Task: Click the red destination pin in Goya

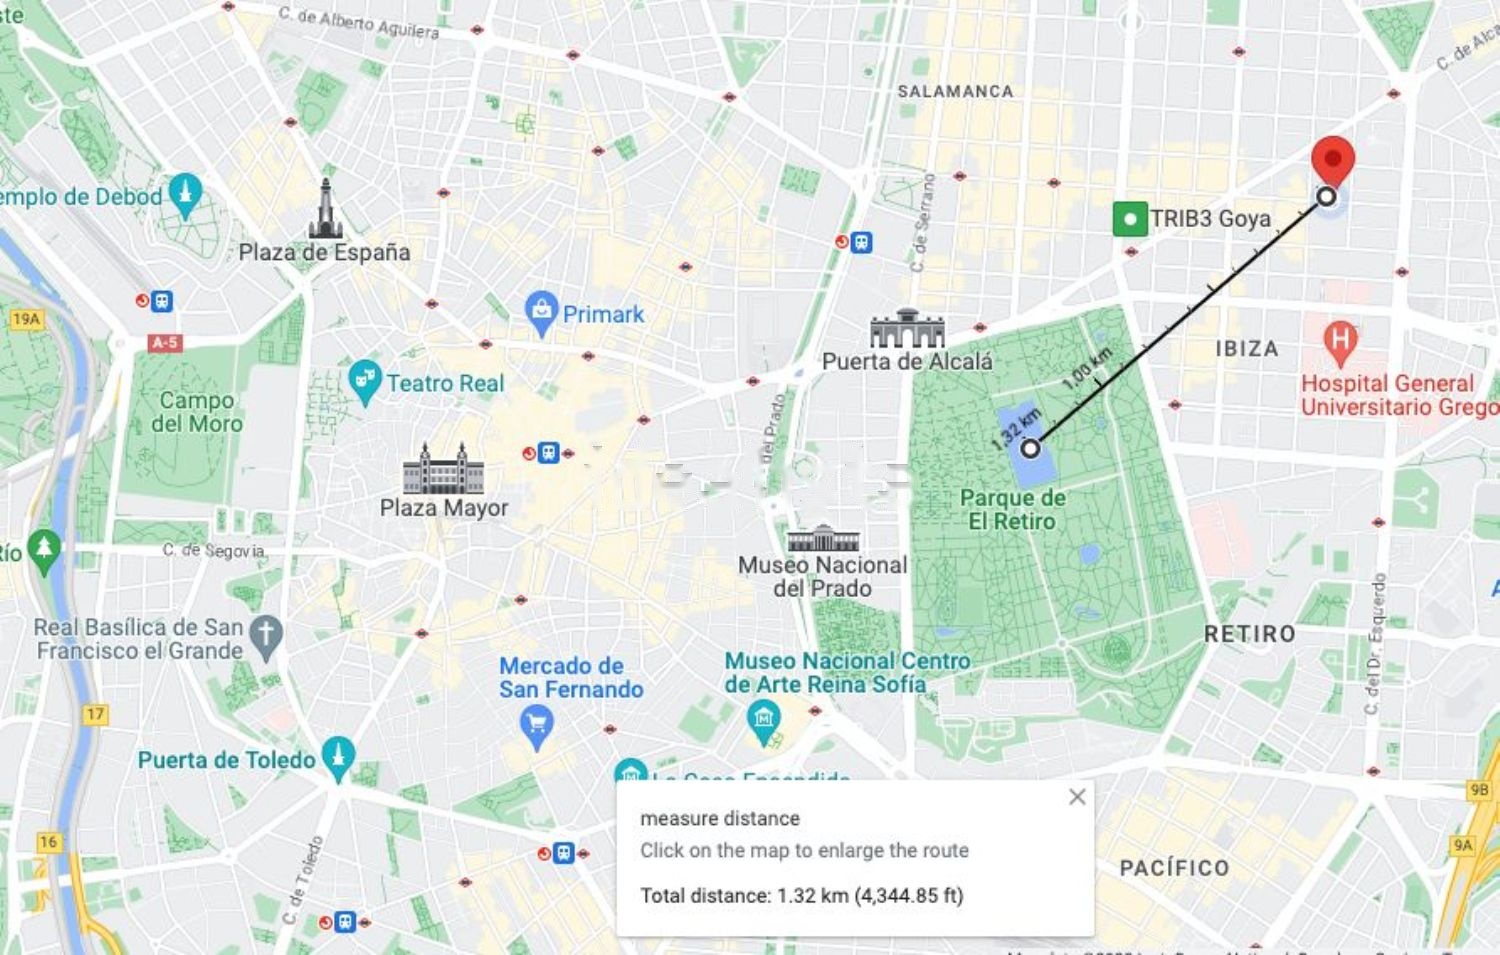Action: [1333, 161]
